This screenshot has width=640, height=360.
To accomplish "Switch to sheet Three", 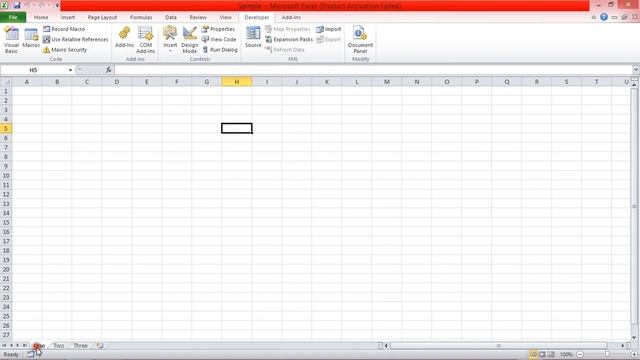I will [x=80, y=346].
